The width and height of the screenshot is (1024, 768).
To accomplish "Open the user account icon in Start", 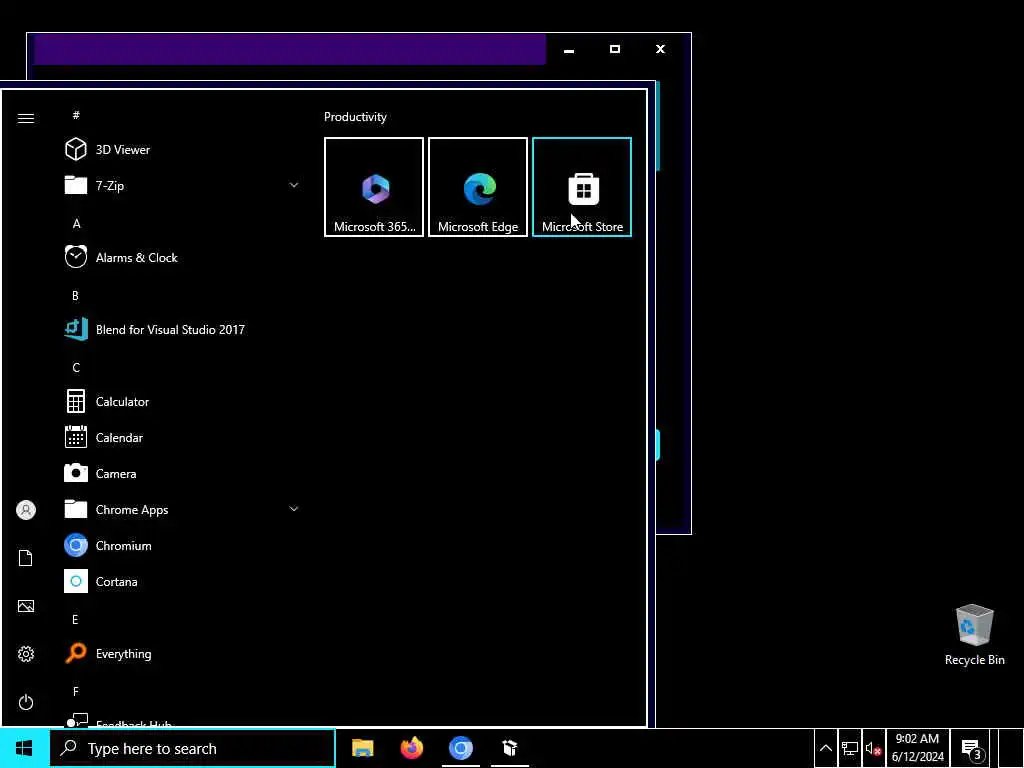I will pos(25,510).
